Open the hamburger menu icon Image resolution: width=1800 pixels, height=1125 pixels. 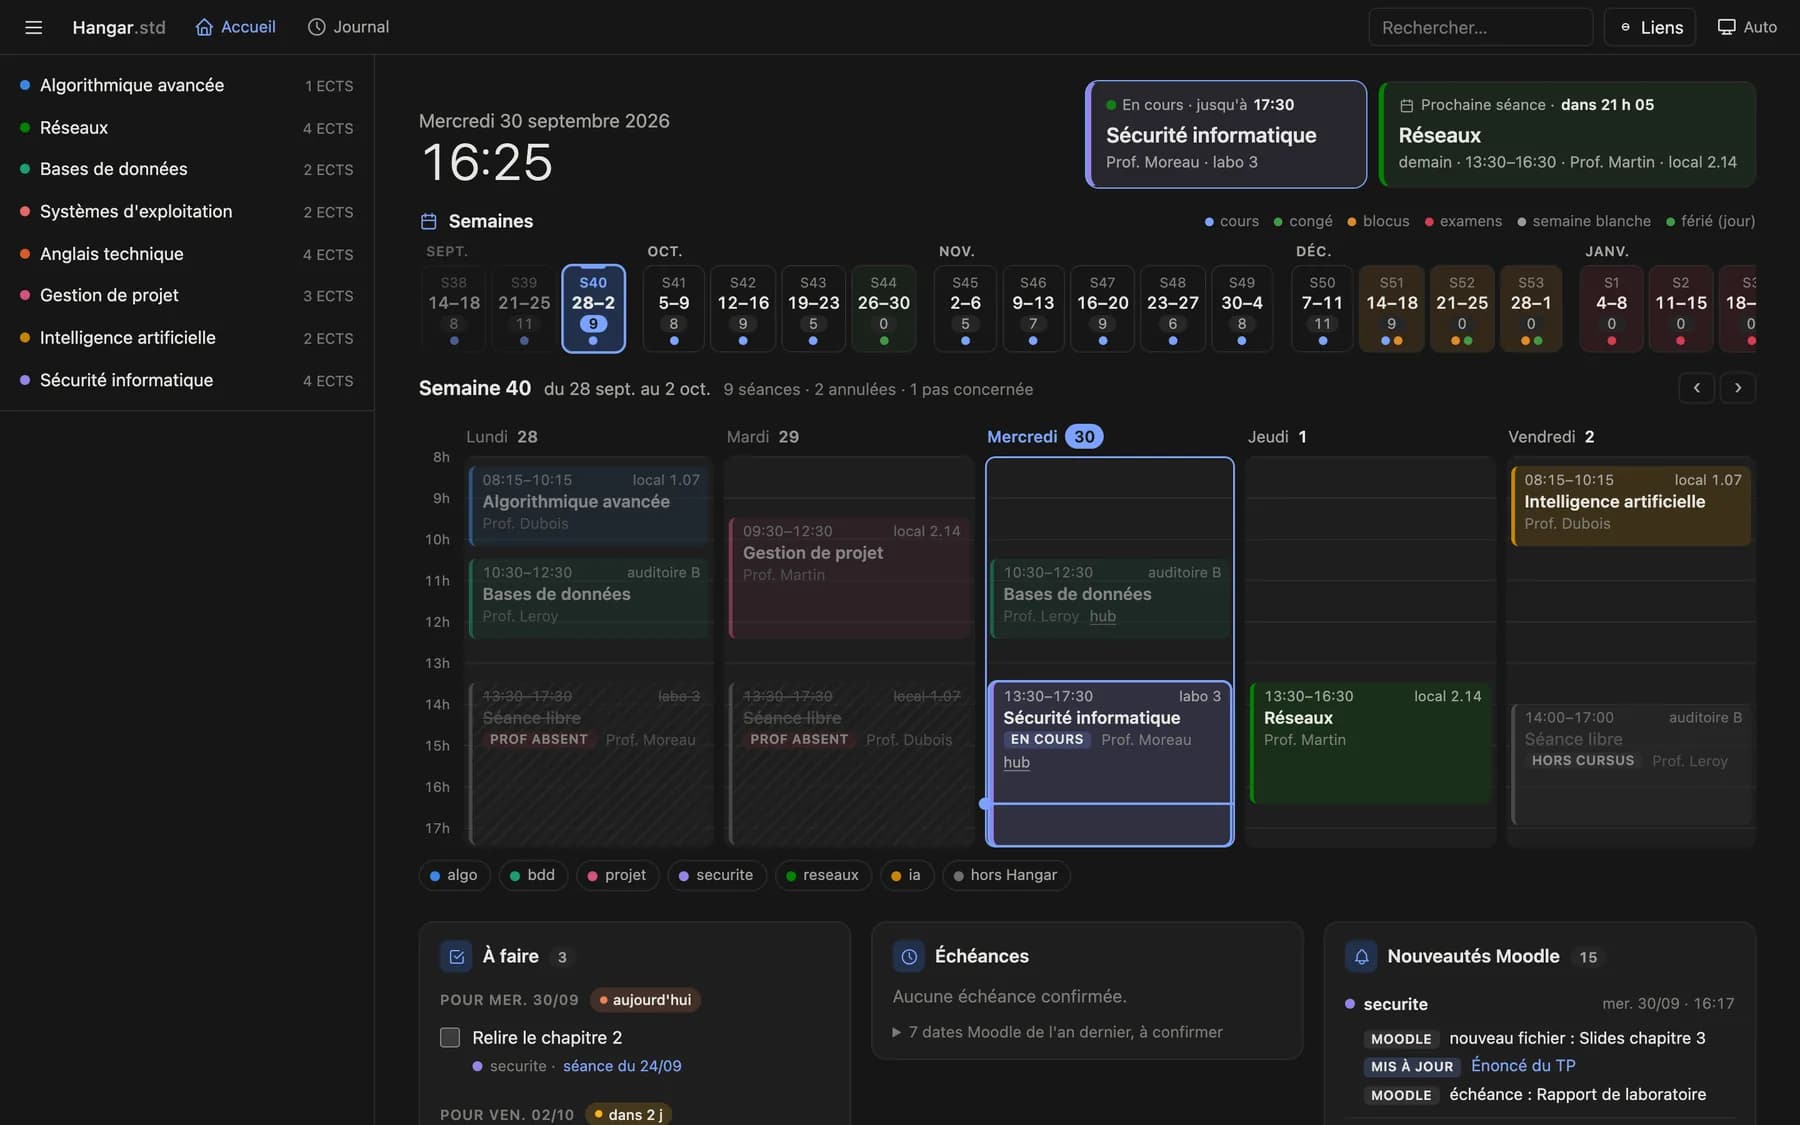click(x=33, y=27)
